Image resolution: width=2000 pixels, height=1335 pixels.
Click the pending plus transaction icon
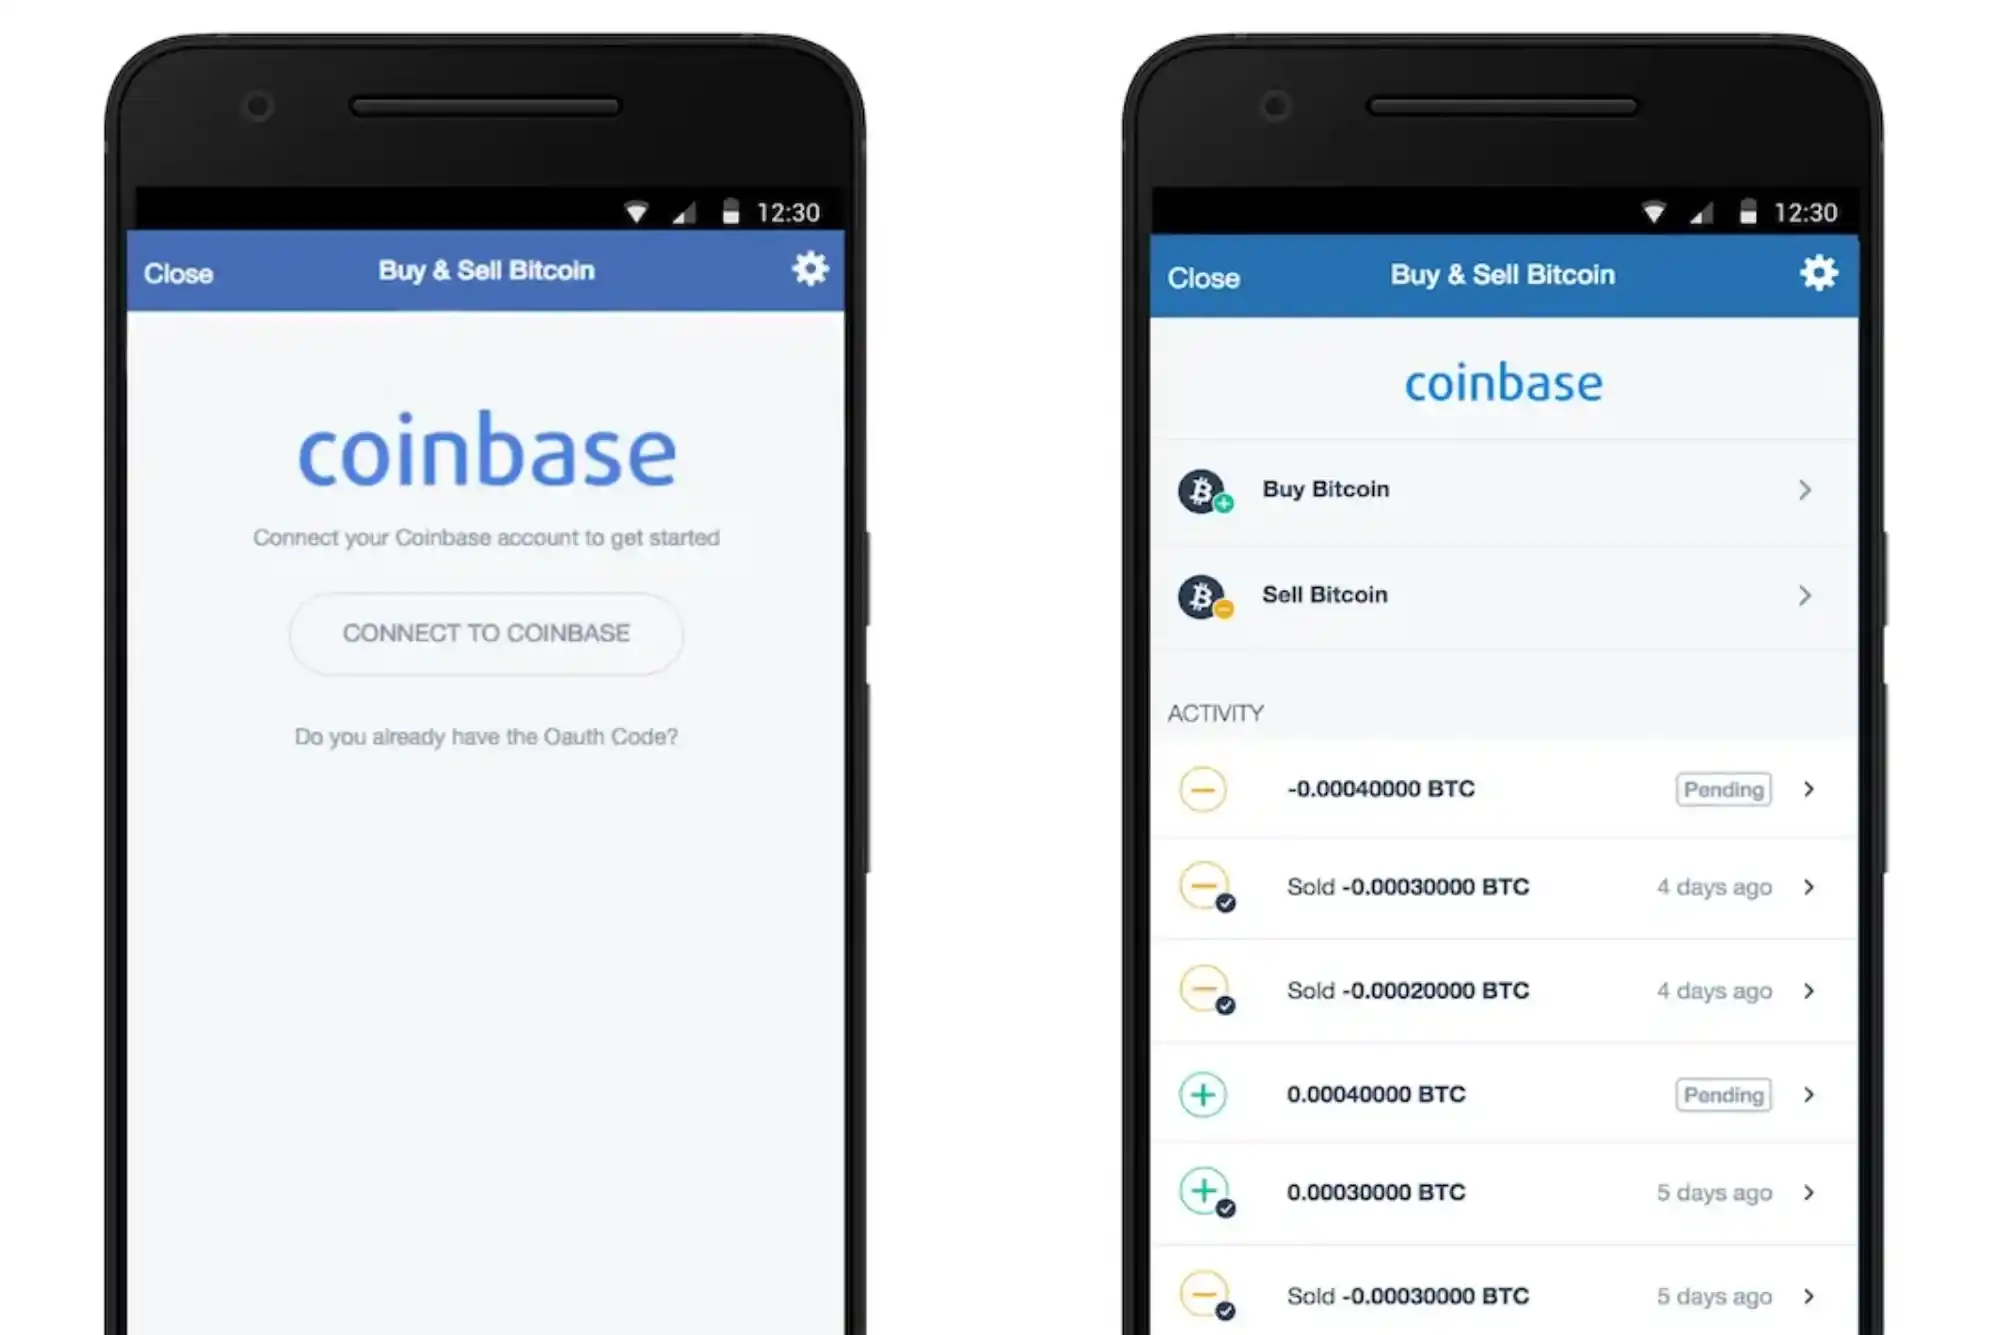[1203, 1094]
